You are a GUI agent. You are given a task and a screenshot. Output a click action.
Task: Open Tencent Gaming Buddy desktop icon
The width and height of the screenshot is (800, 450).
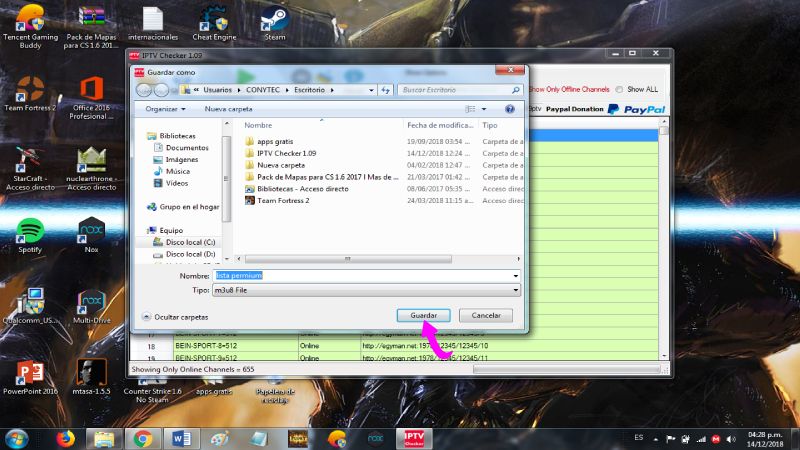click(x=30, y=27)
